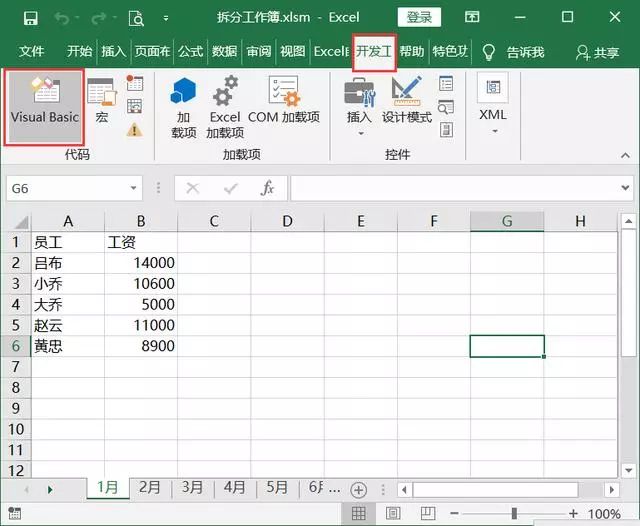Click inside the formula bar input
The height and width of the screenshot is (526, 640).
point(455,189)
